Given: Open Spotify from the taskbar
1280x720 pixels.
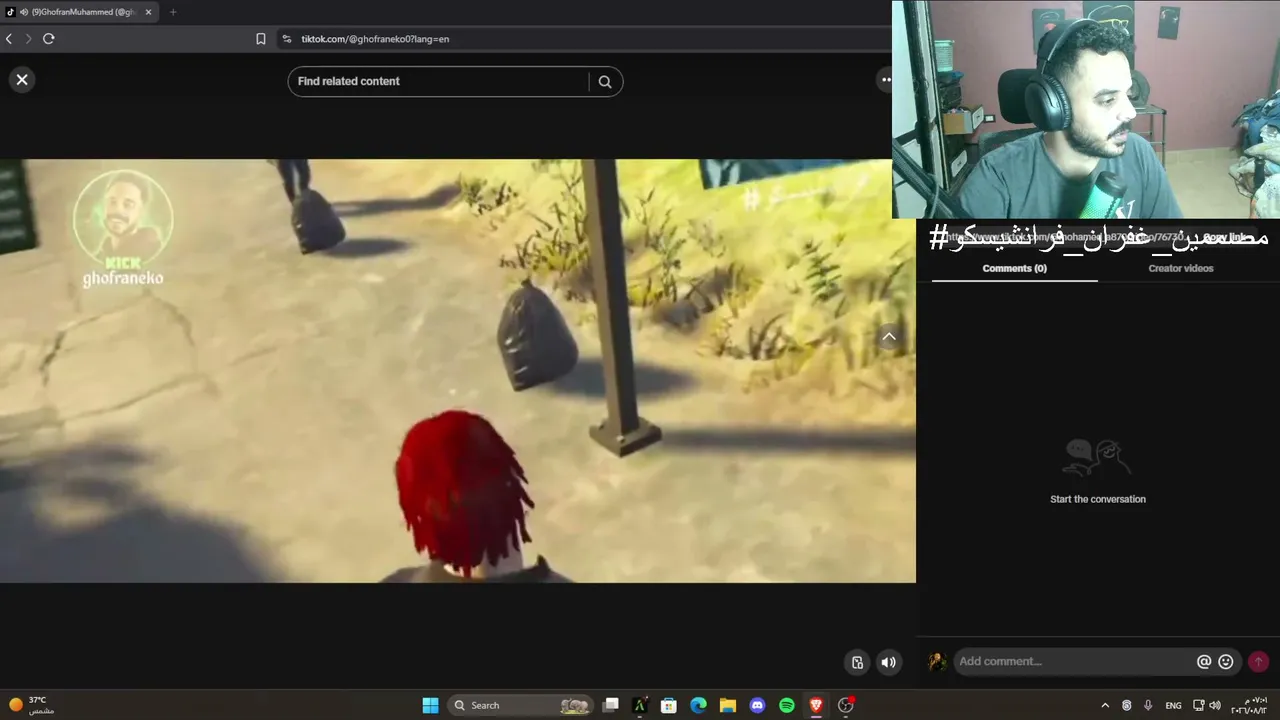Looking at the screenshot, I should pyautogui.click(x=787, y=705).
